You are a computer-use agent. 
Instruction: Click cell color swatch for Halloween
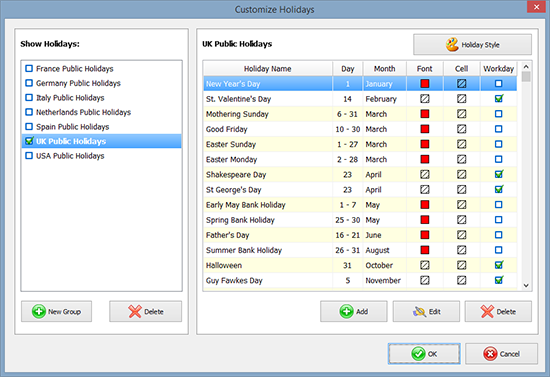point(462,265)
